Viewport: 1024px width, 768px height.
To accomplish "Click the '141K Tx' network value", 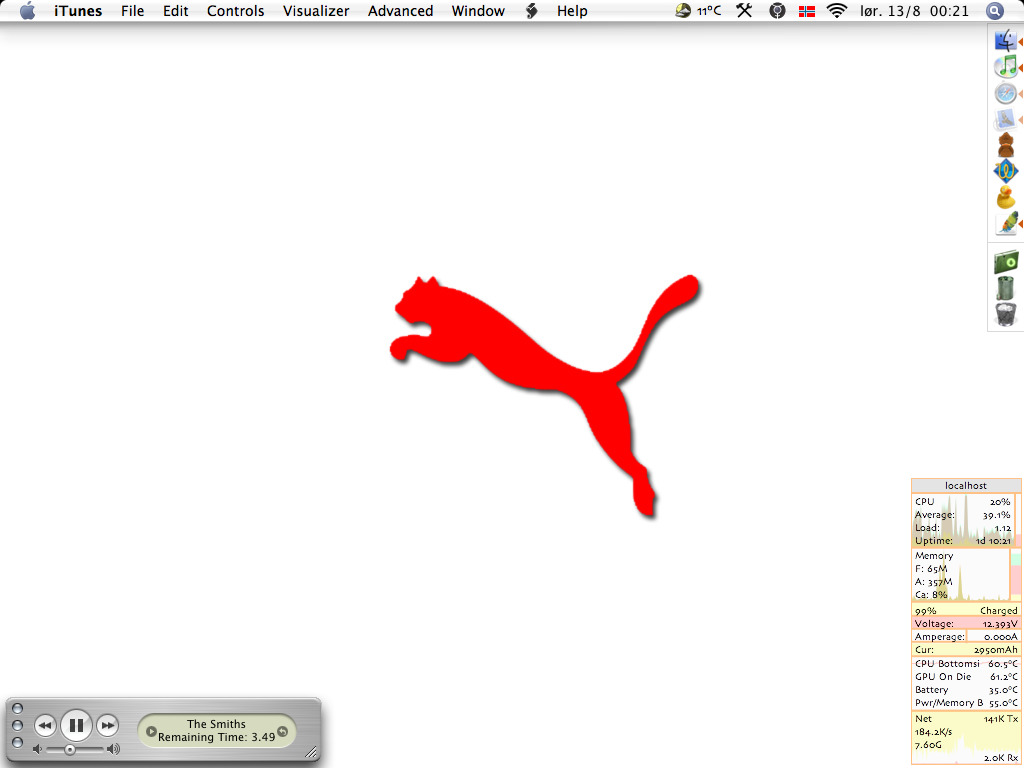I will click(x=1001, y=719).
